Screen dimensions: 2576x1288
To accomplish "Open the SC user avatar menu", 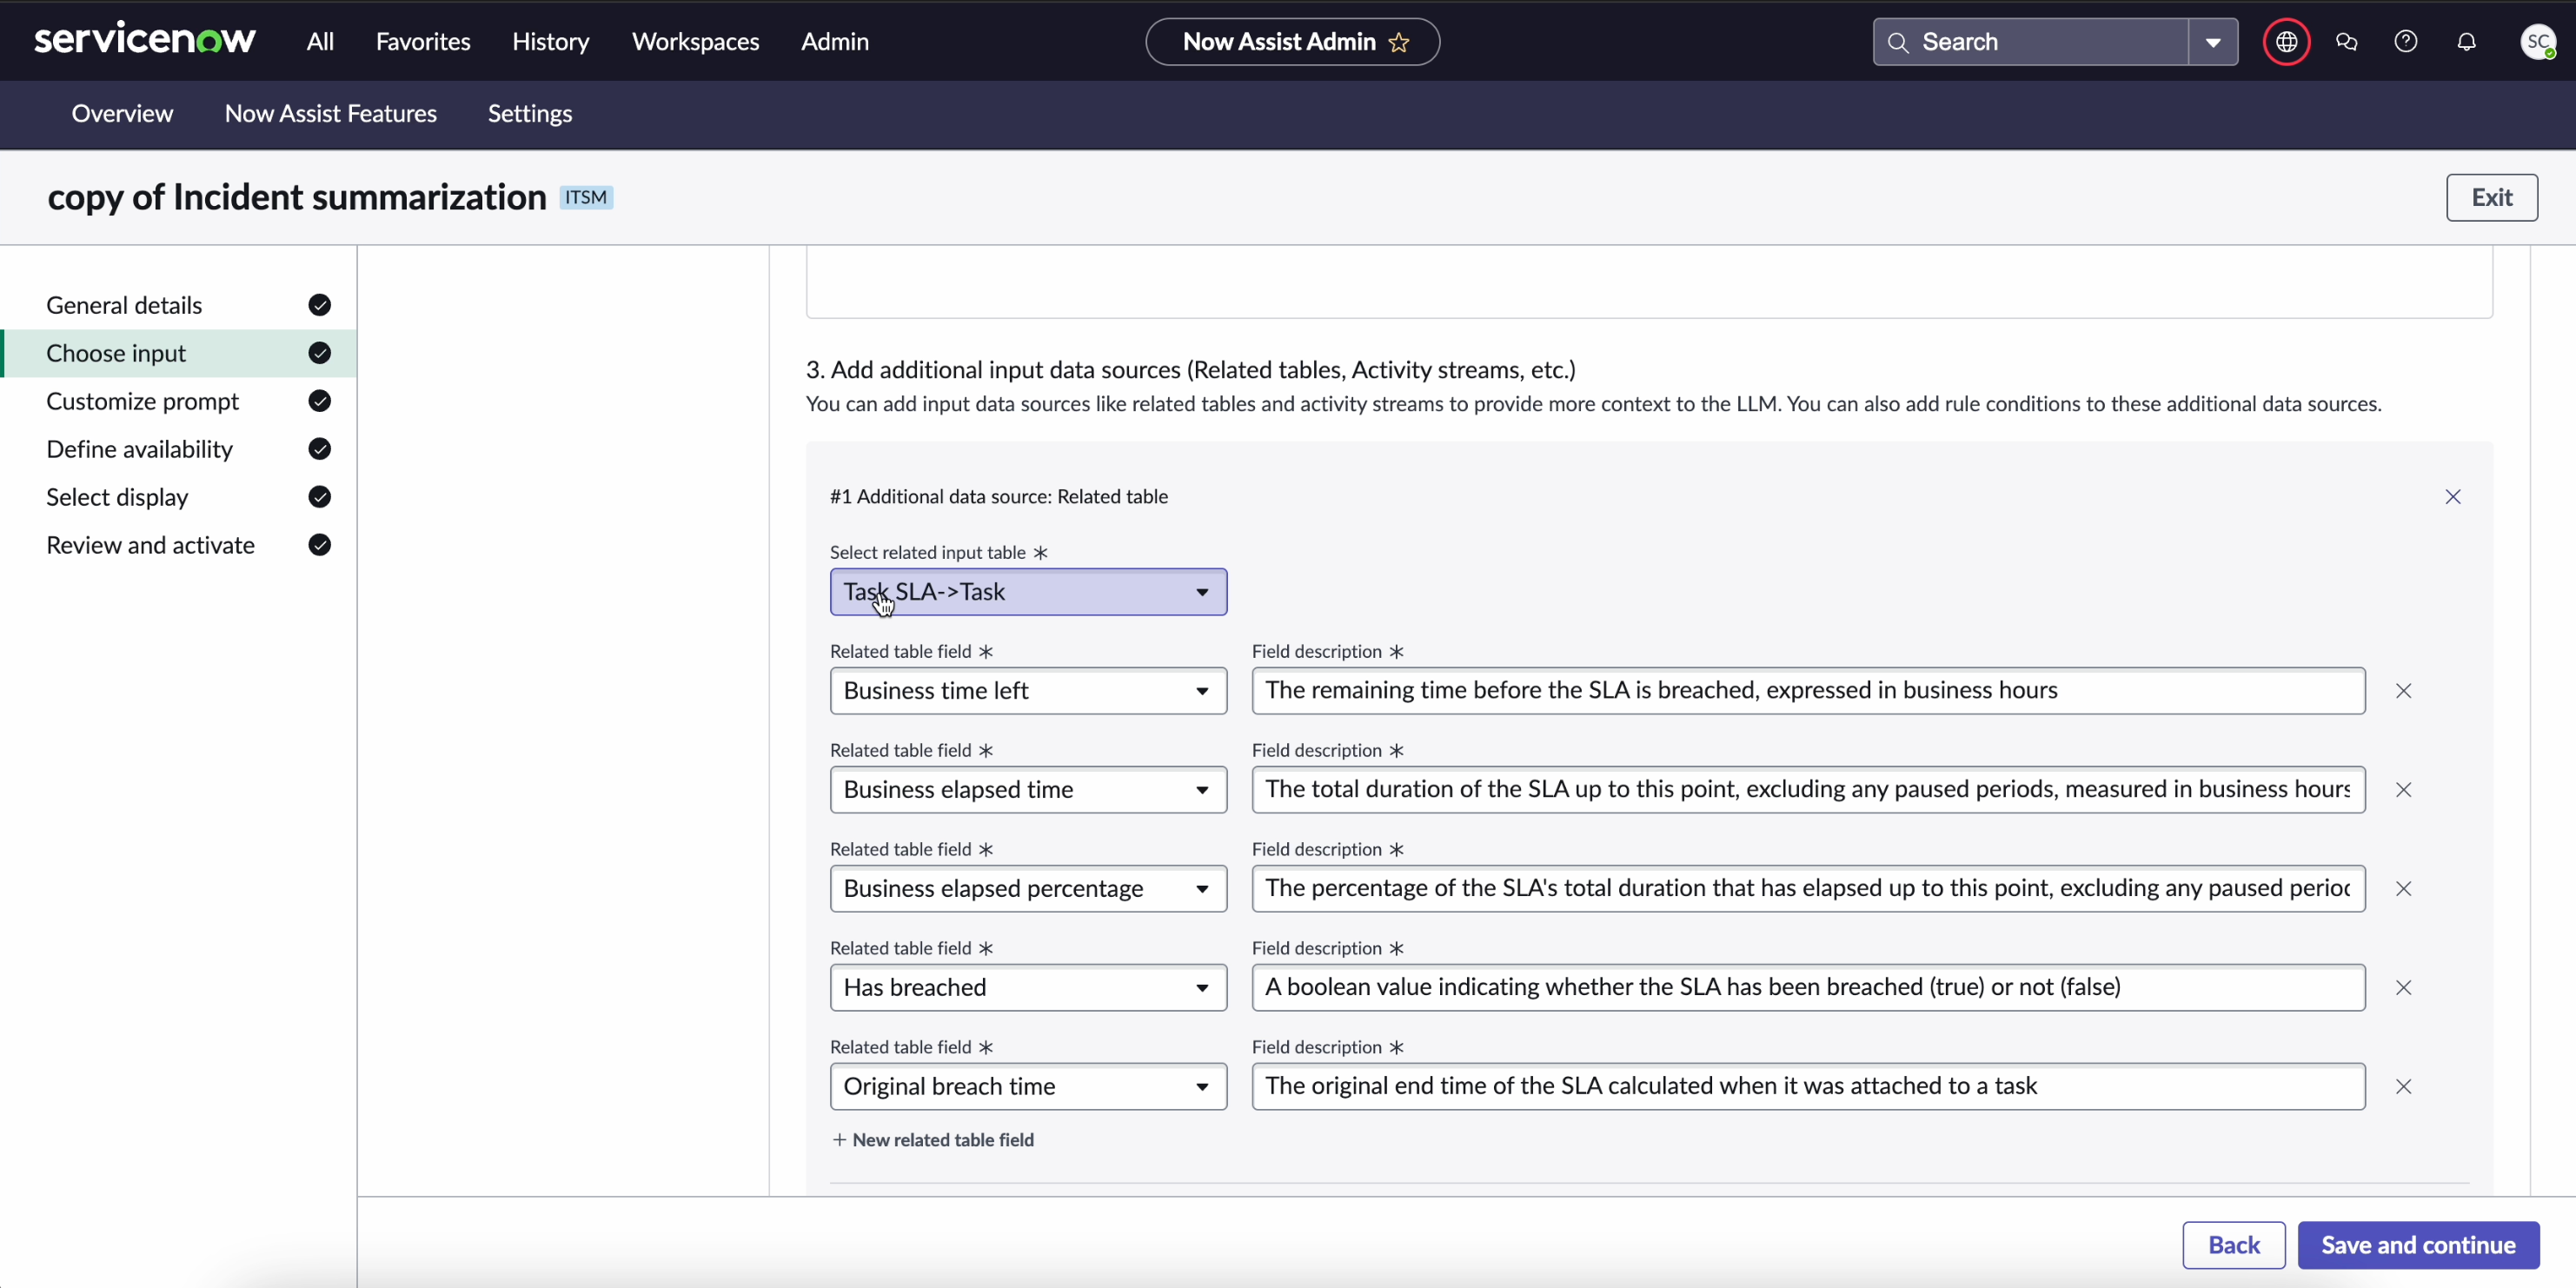I will (2538, 42).
